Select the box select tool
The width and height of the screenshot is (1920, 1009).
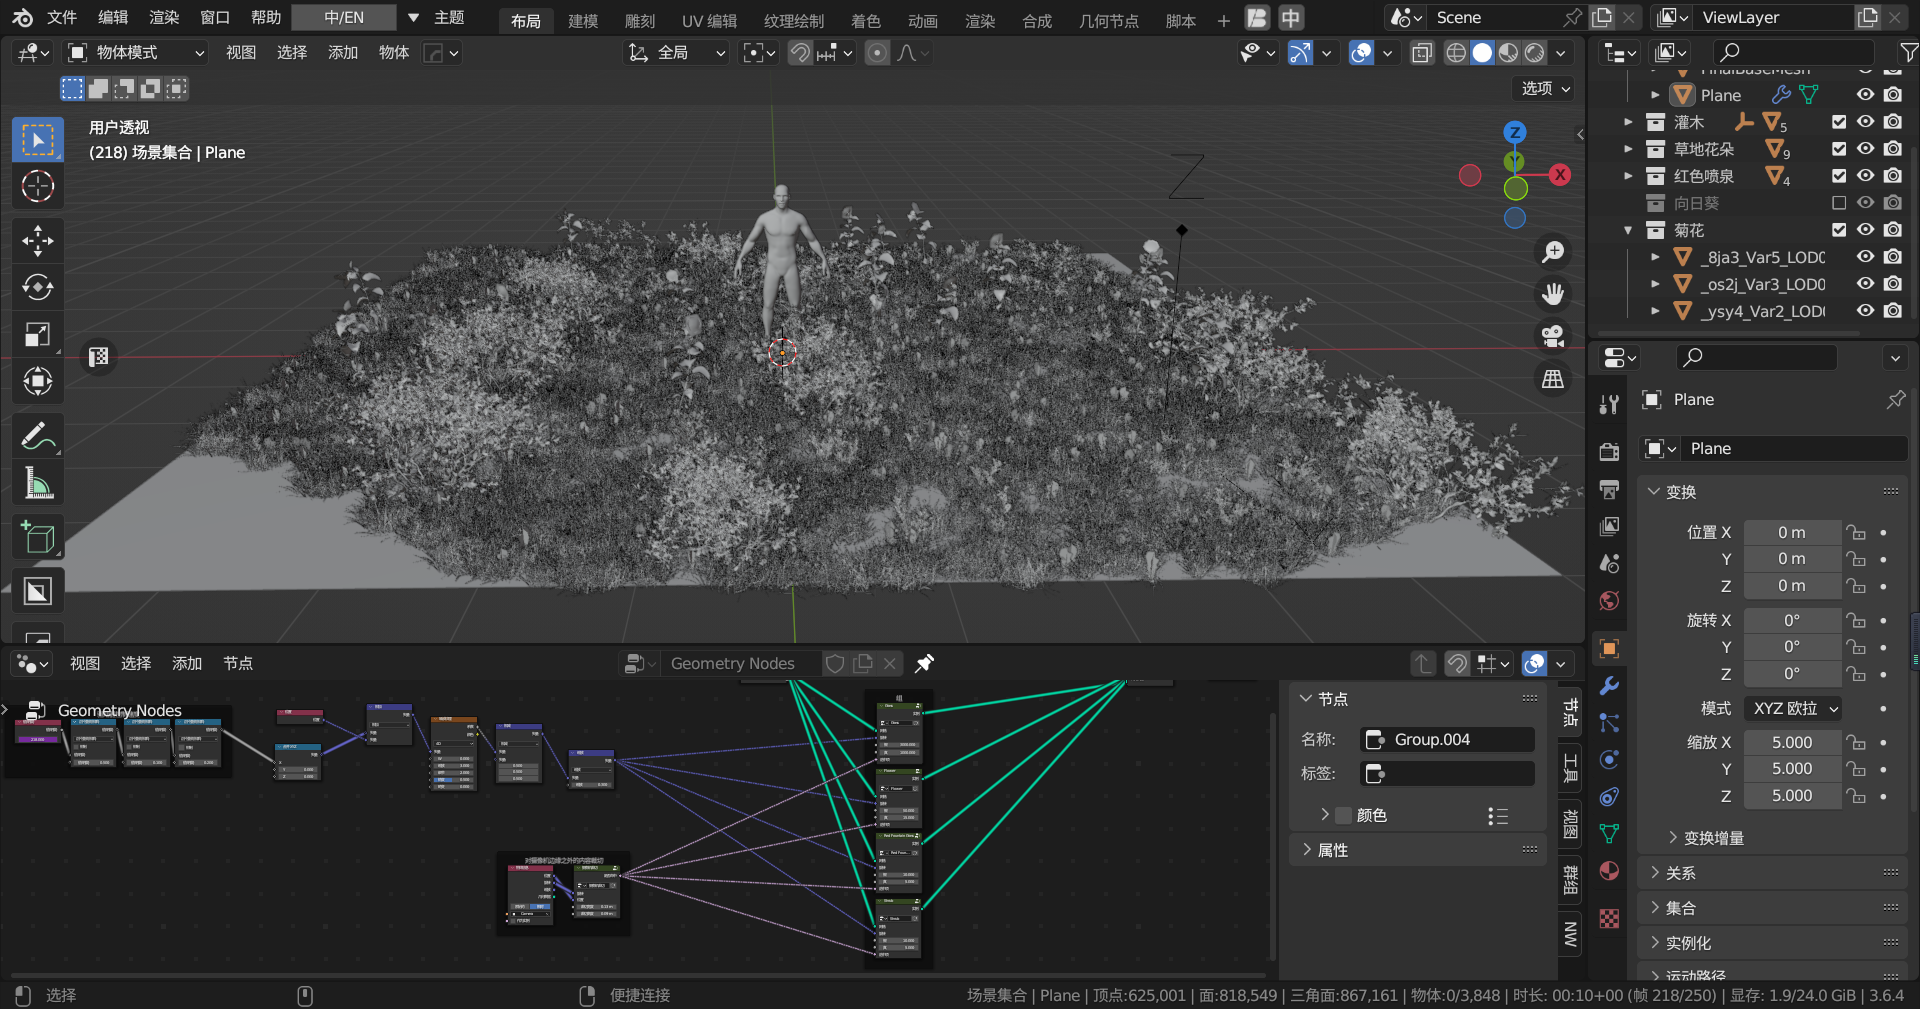[38, 140]
